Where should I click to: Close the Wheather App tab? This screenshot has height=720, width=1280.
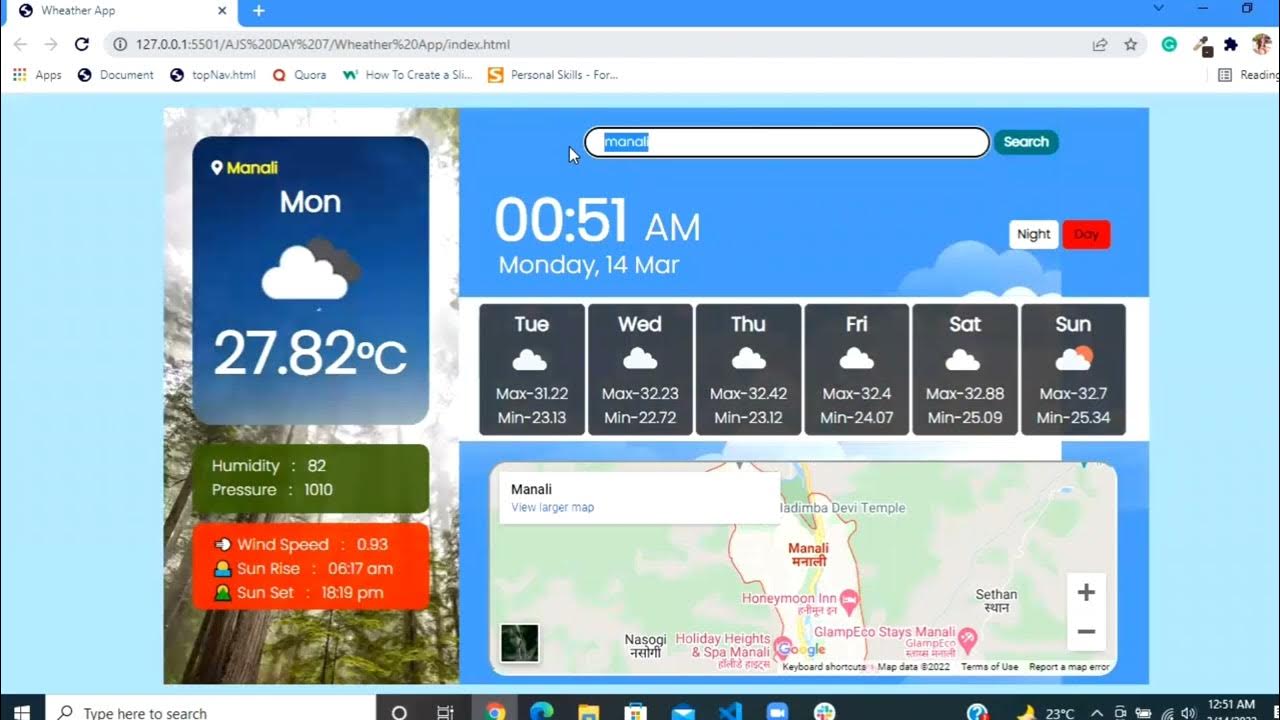(x=223, y=11)
